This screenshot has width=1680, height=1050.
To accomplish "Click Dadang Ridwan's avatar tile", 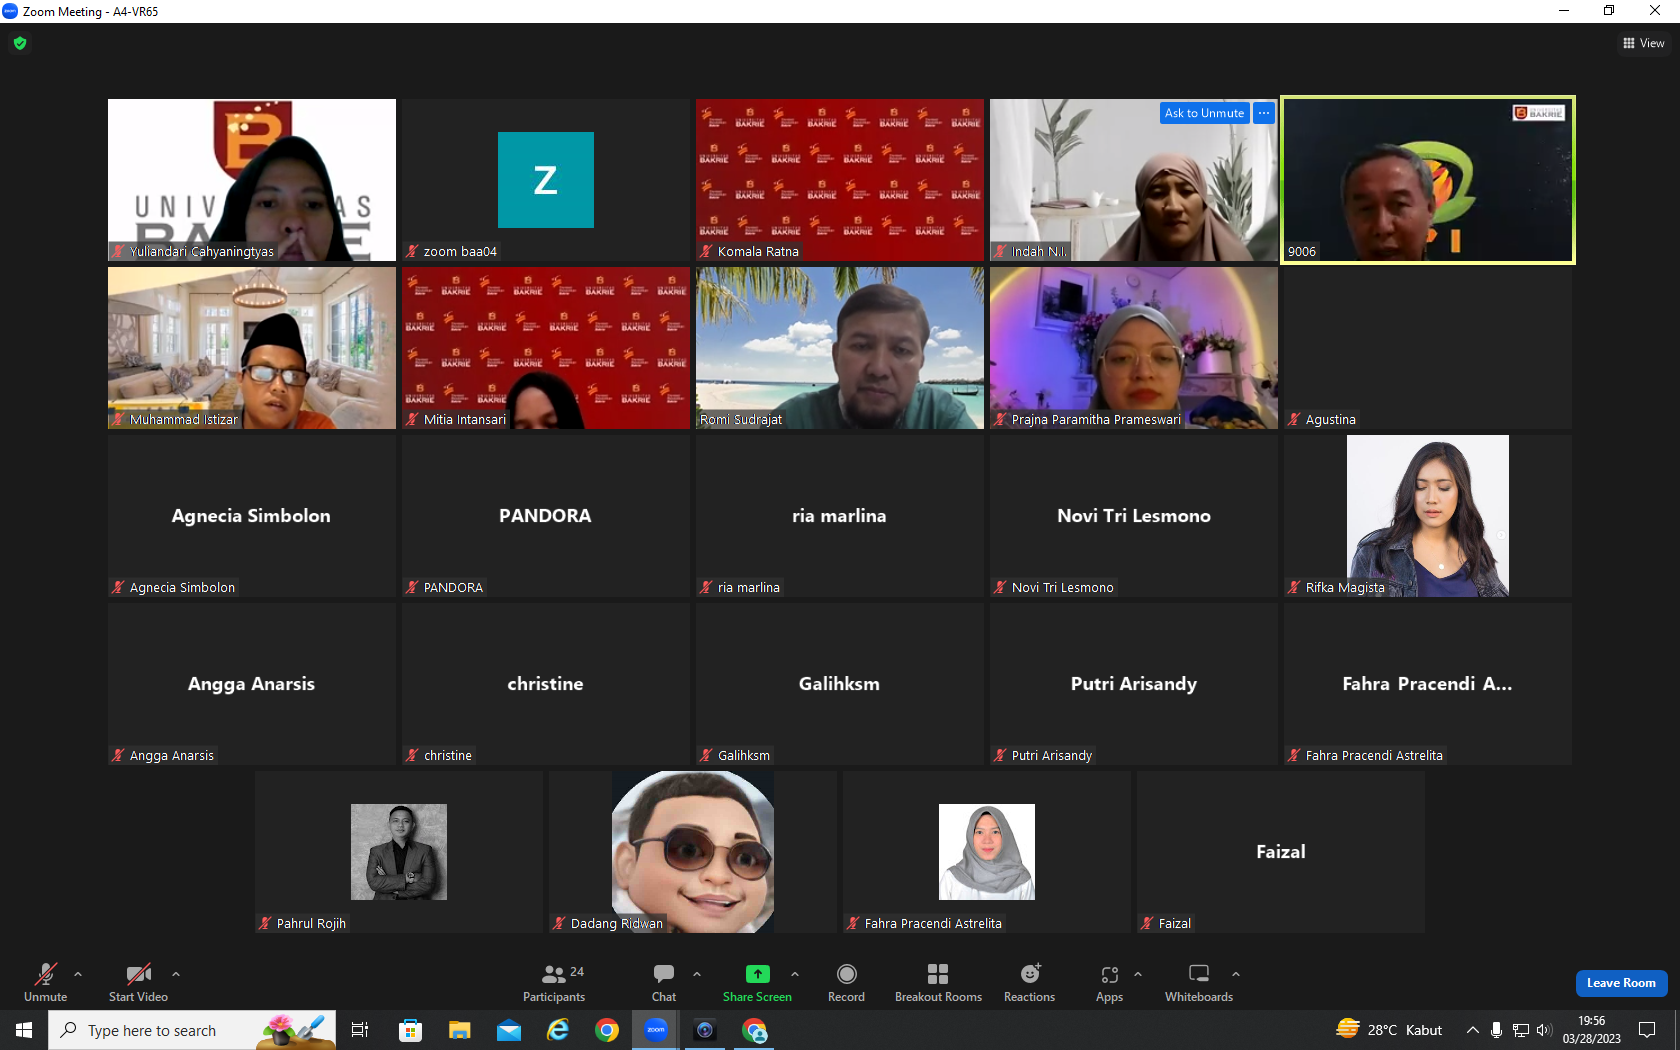I will click(693, 852).
